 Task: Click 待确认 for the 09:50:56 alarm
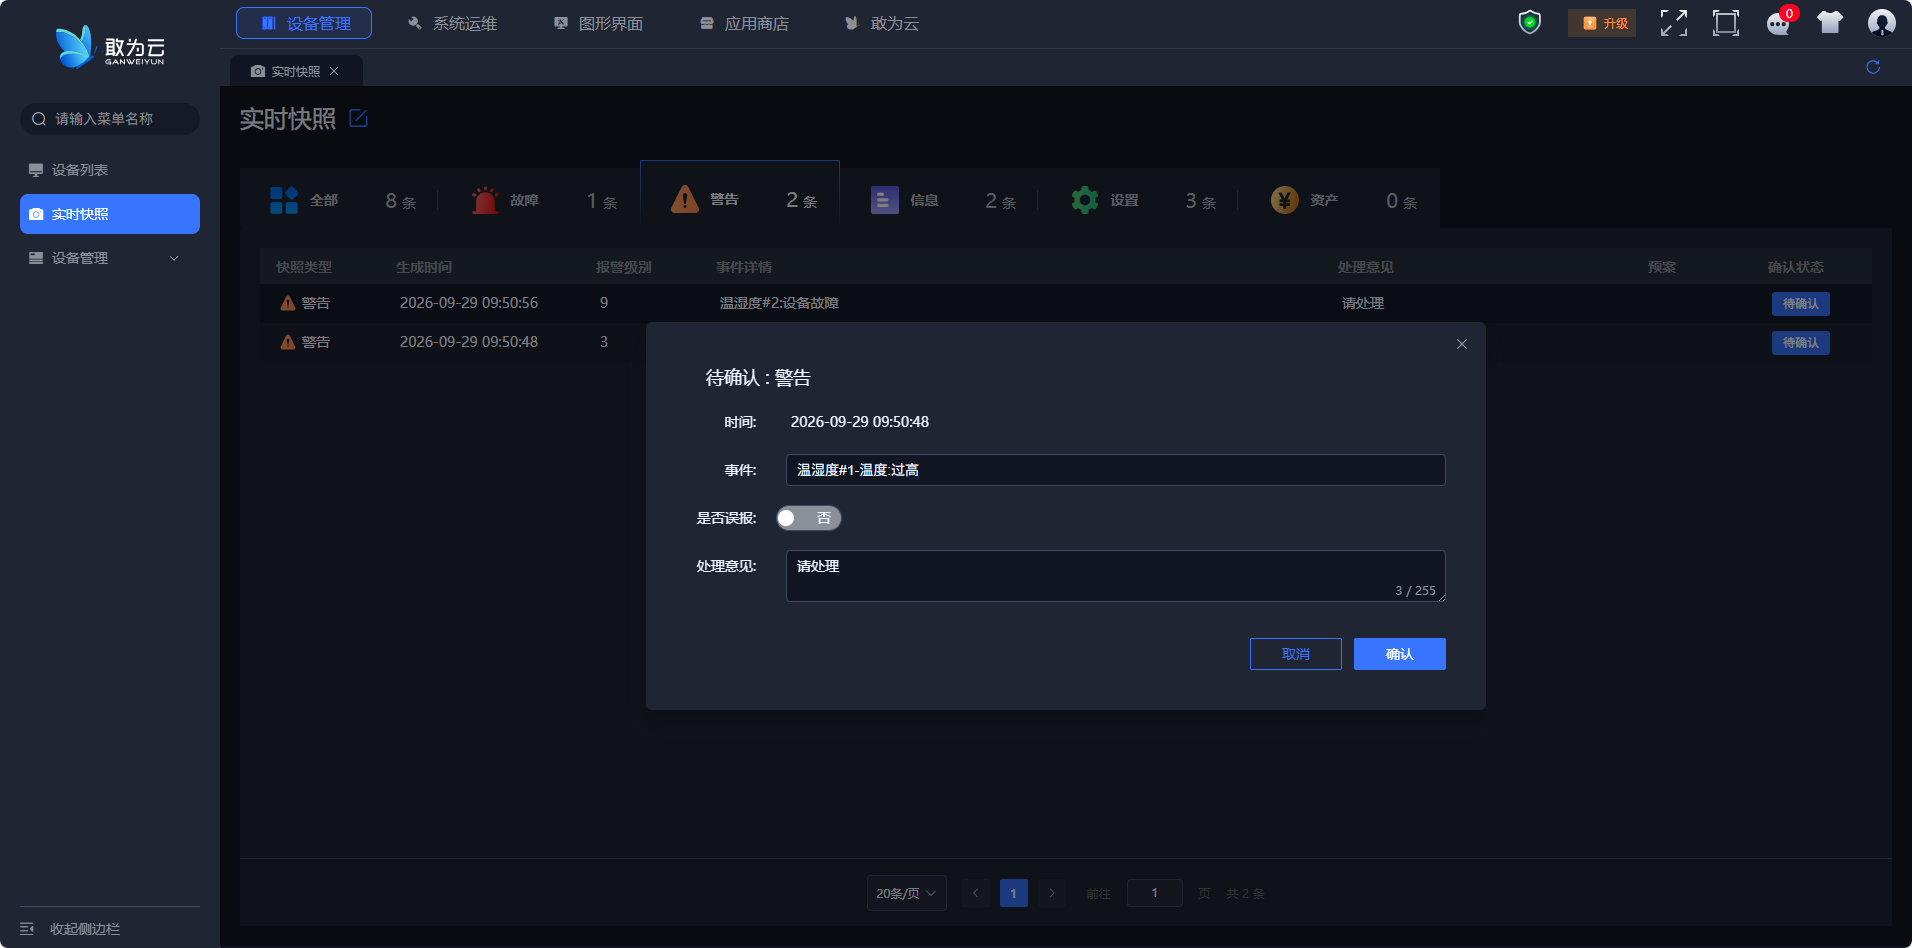click(x=1801, y=303)
